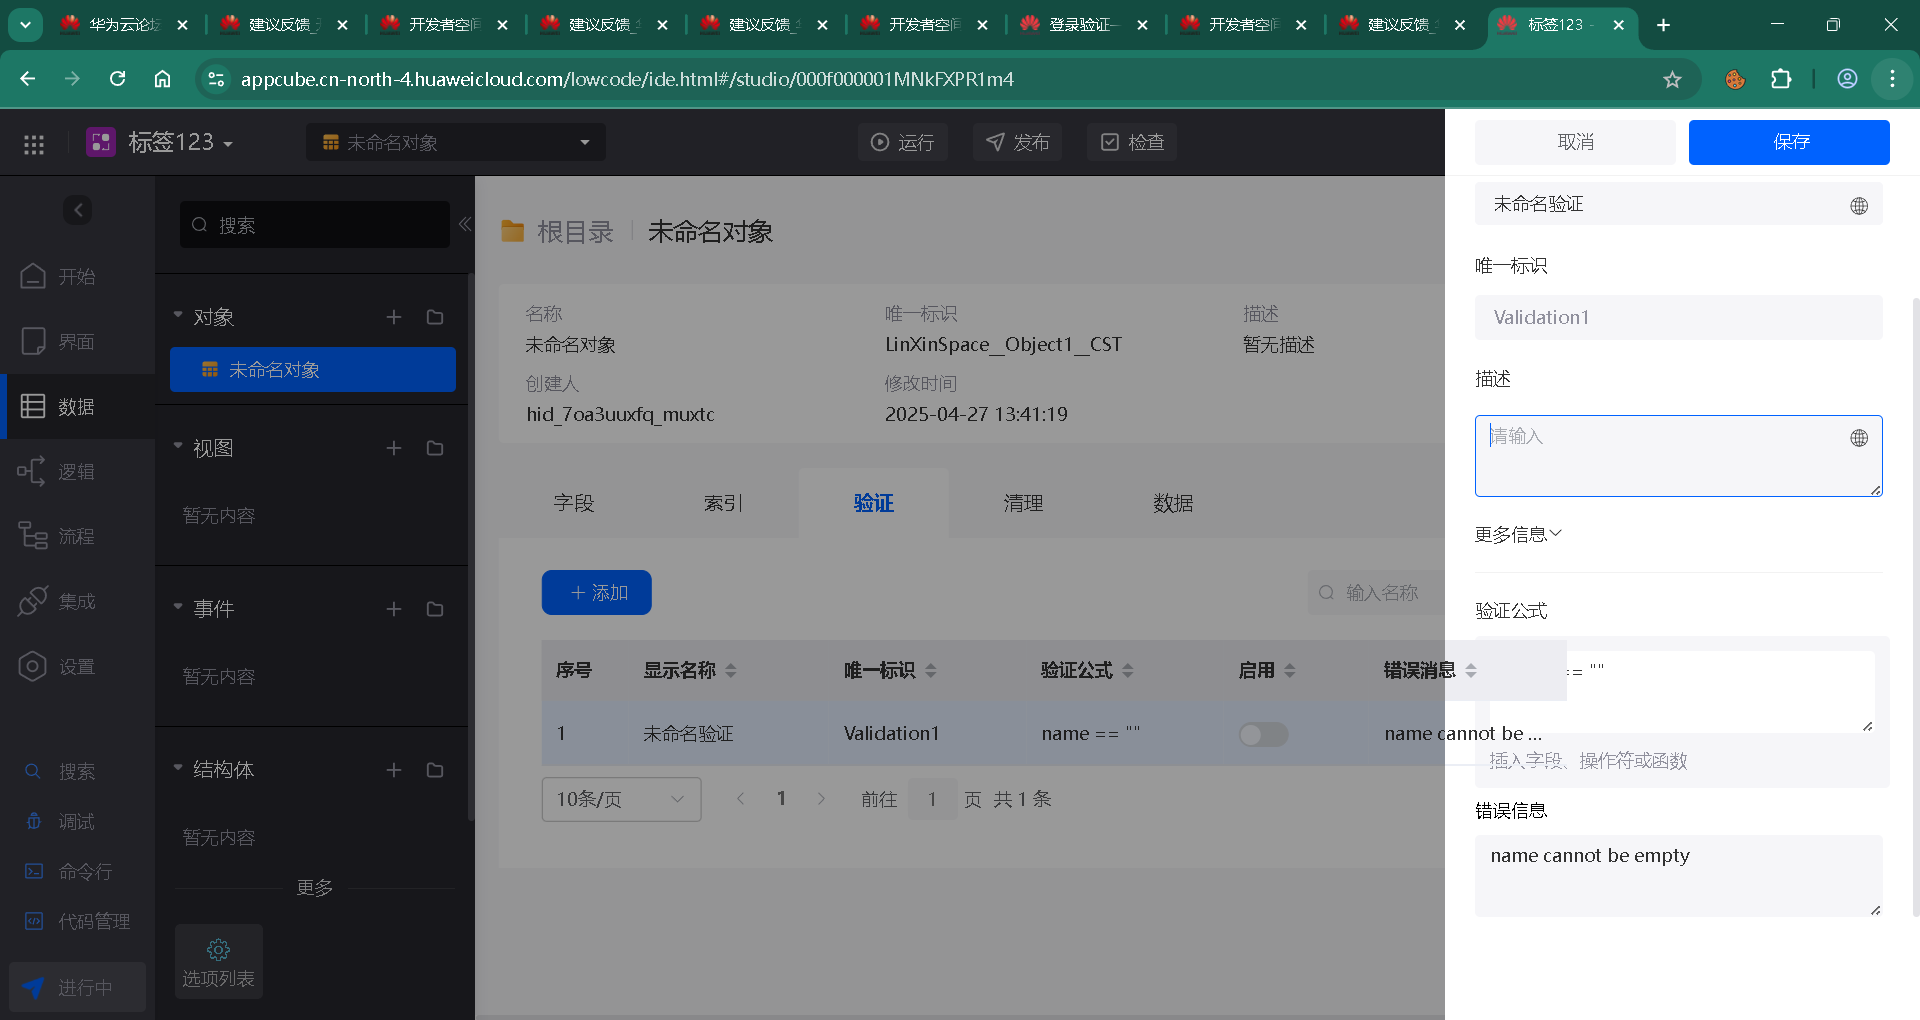Create a folder in the 对象 section

(435, 317)
